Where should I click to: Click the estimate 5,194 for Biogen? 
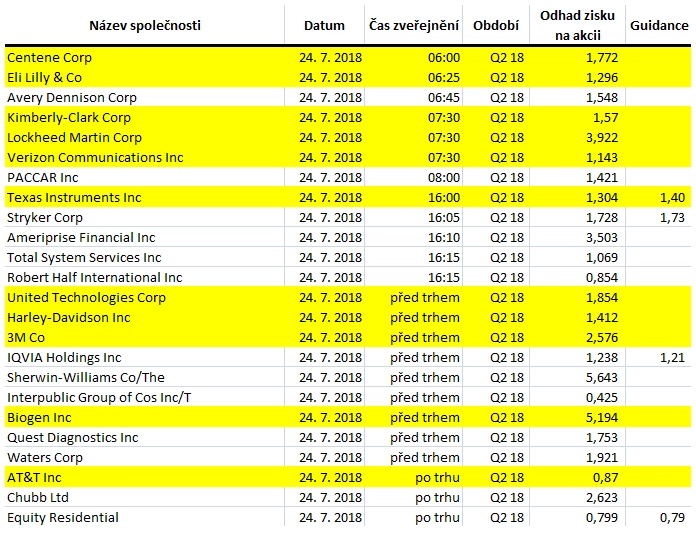coord(602,418)
